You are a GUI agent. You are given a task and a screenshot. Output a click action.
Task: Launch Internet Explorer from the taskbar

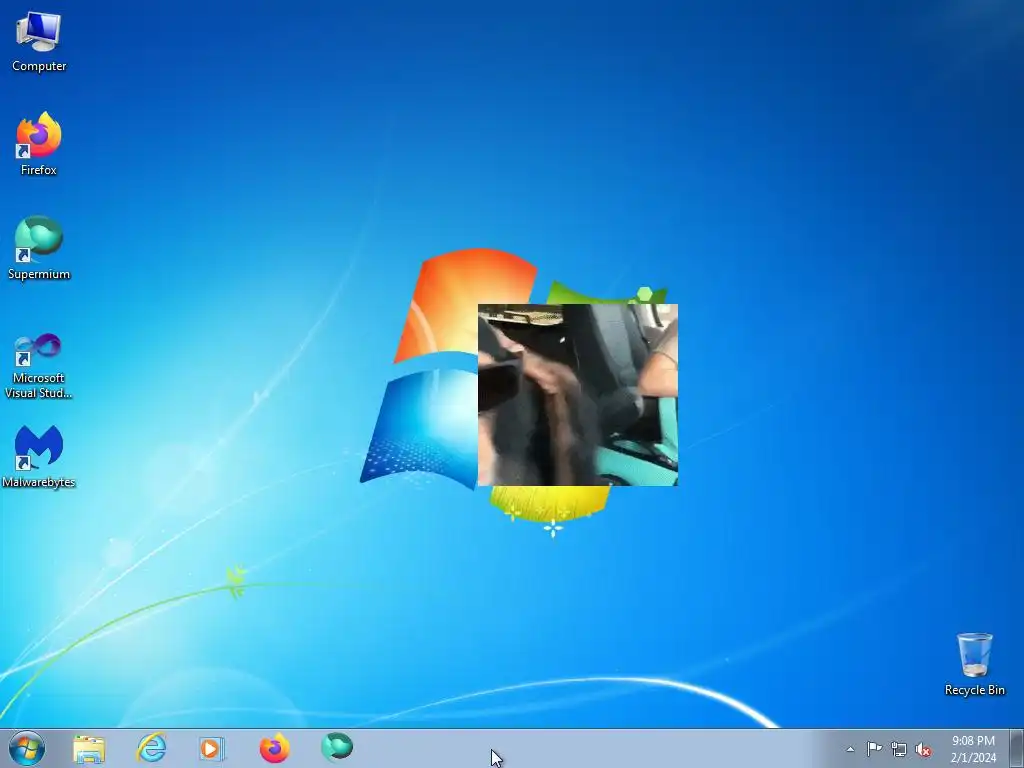point(151,748)
